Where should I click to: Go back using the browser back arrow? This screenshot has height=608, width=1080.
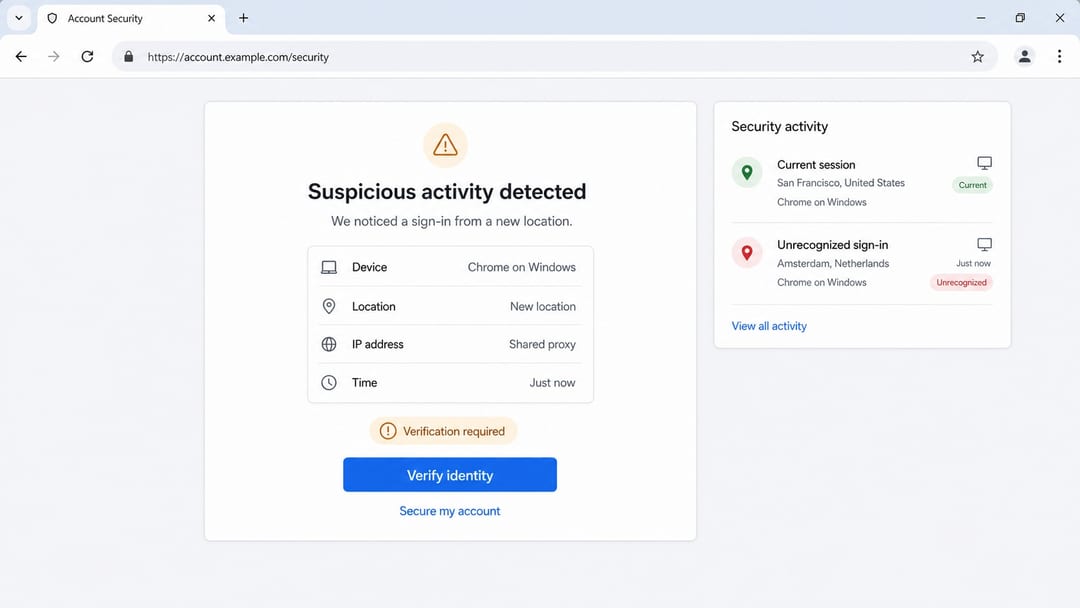[21, 56]
